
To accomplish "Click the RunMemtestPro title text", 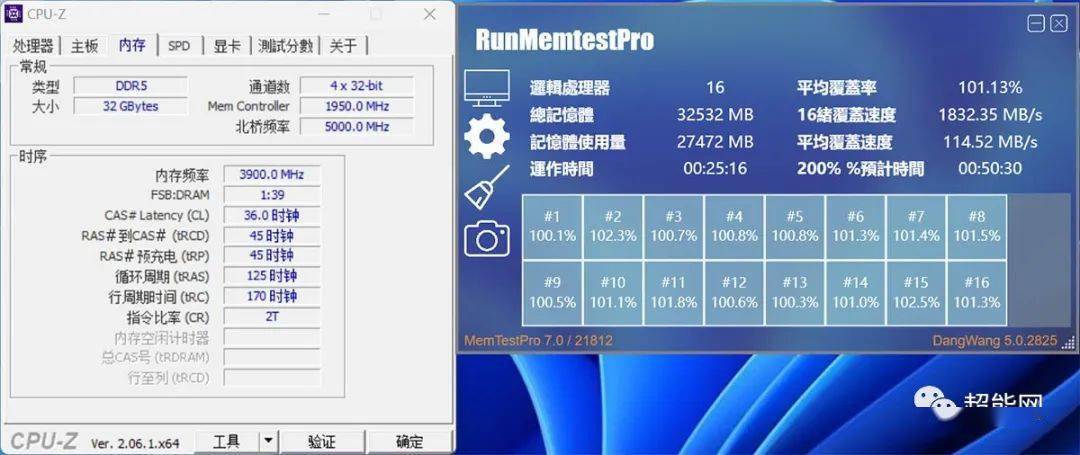I will click(x=564, y=40).
